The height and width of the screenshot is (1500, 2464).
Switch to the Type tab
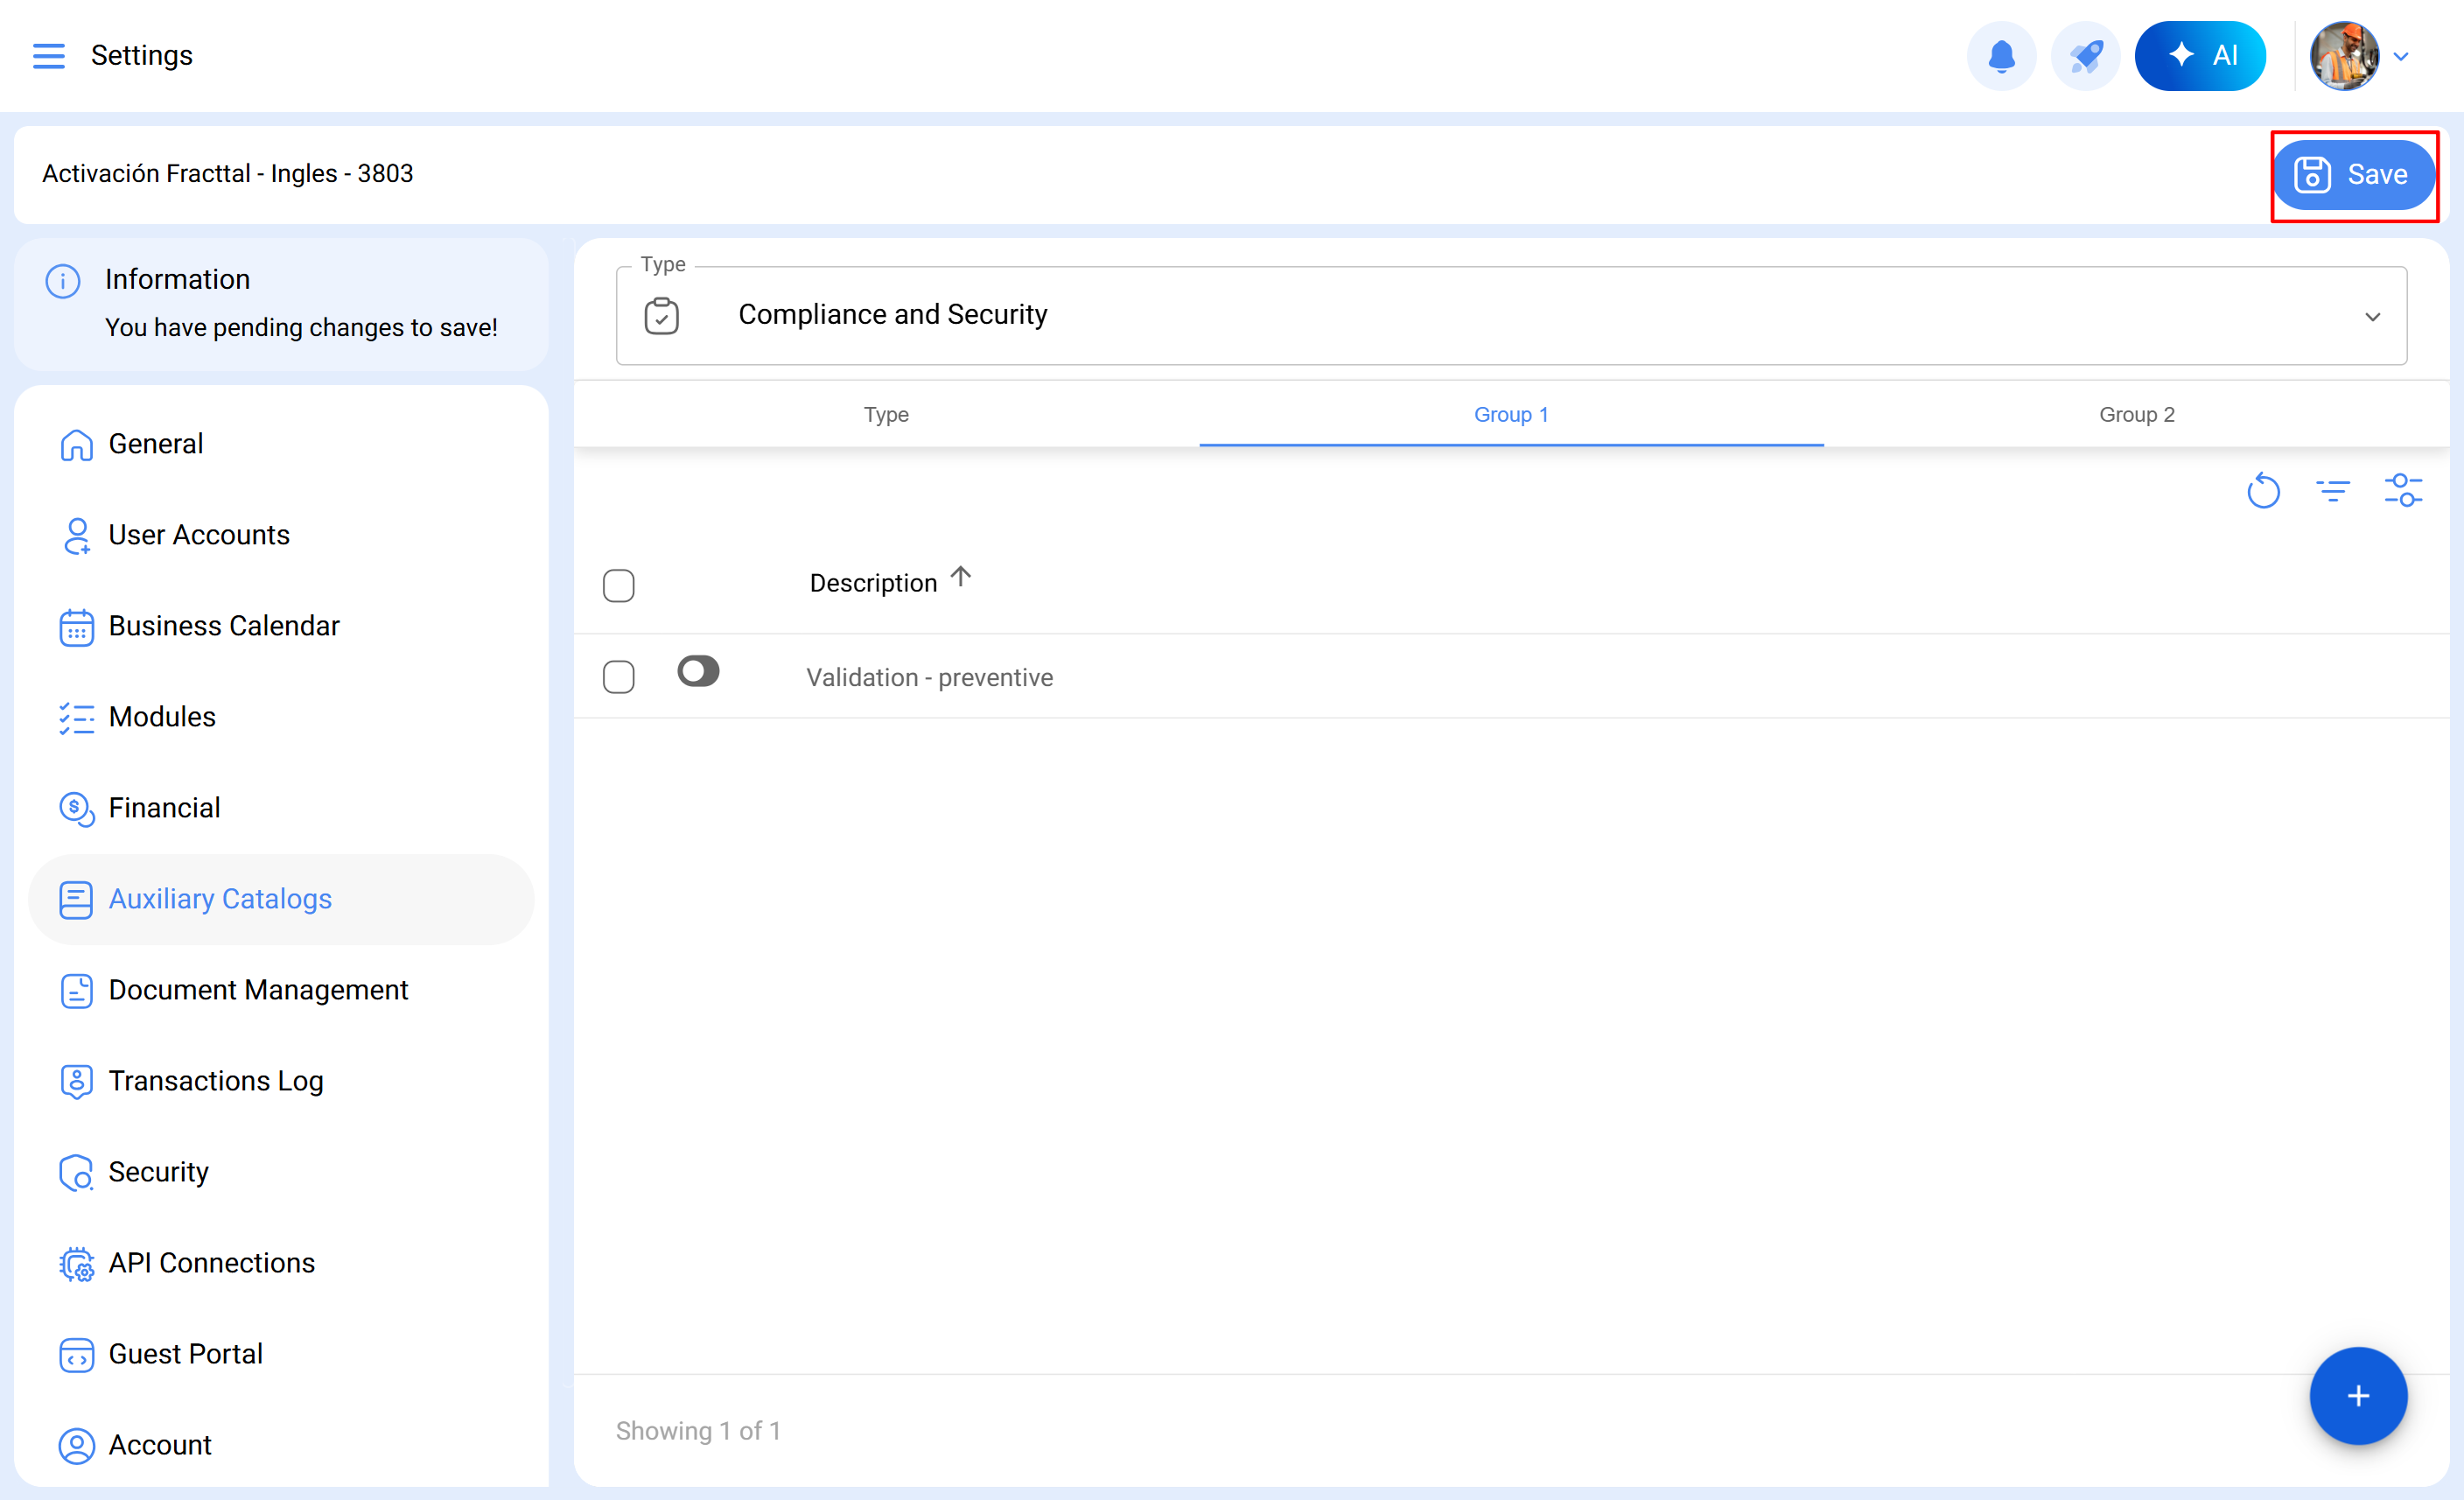point(886,414)
